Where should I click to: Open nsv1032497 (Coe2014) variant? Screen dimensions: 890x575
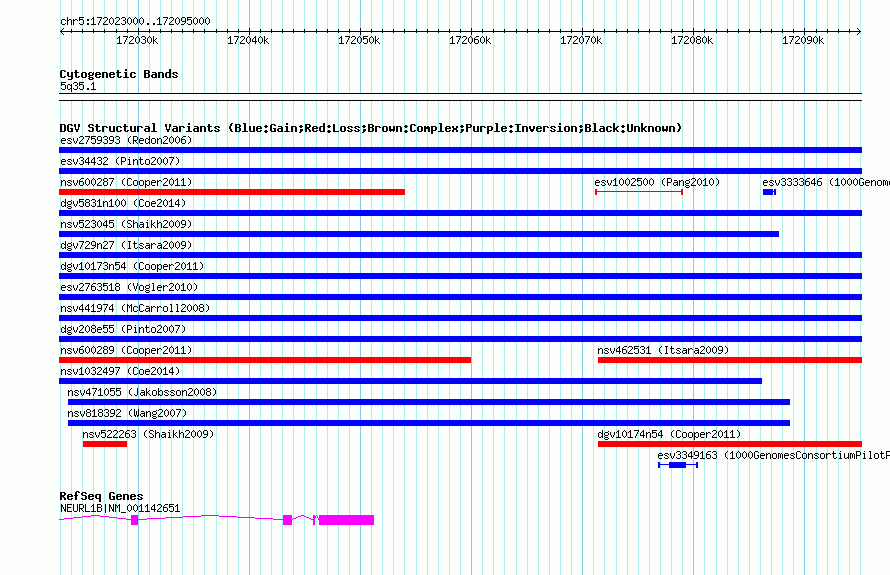pyautogui.click(x=120, y=371)
